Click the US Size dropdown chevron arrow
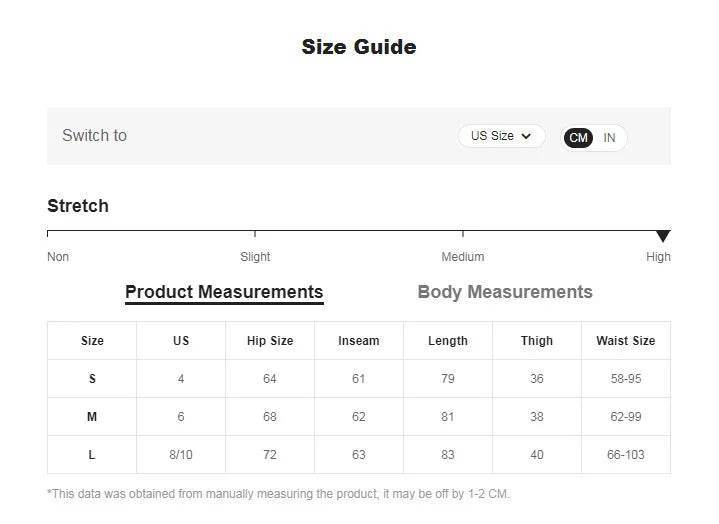The height and width of the screenshot is (524, 719). tap(526, 136)
